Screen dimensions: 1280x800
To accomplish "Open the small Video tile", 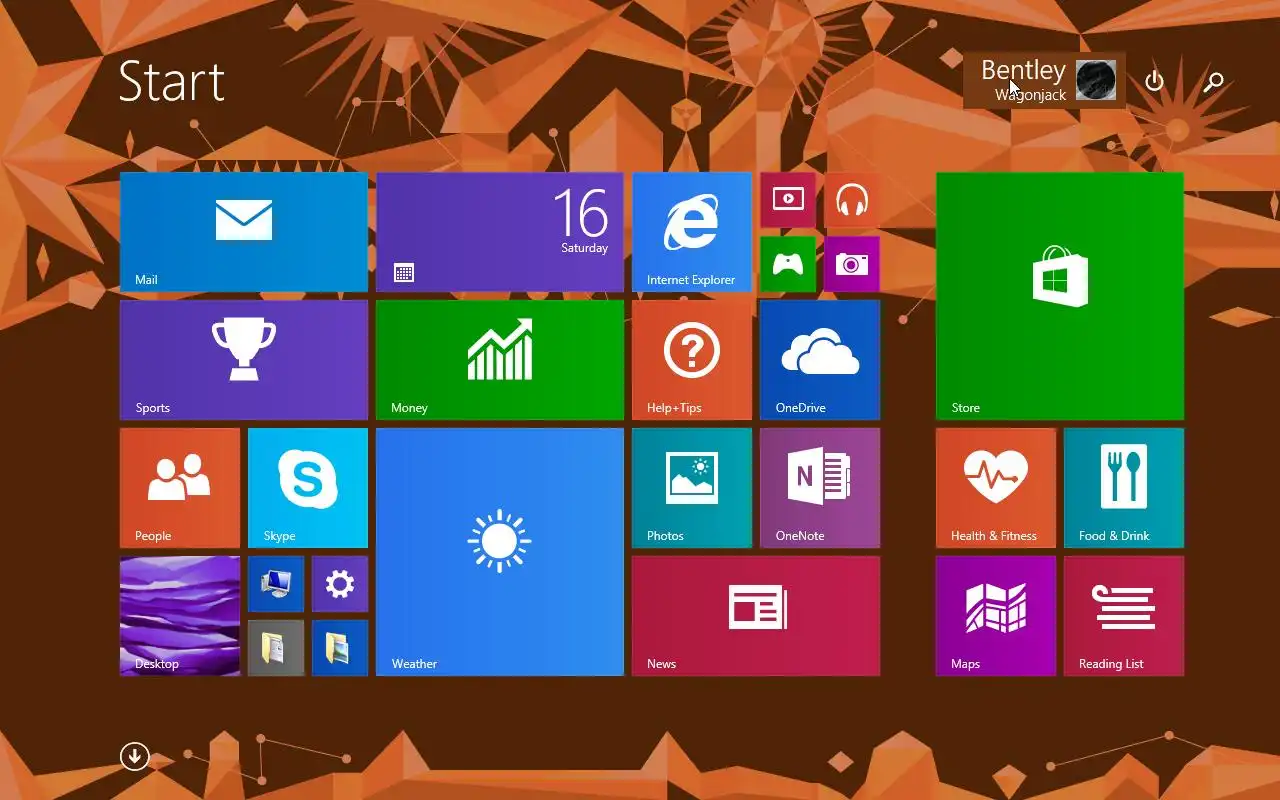I will pos(788,200).
